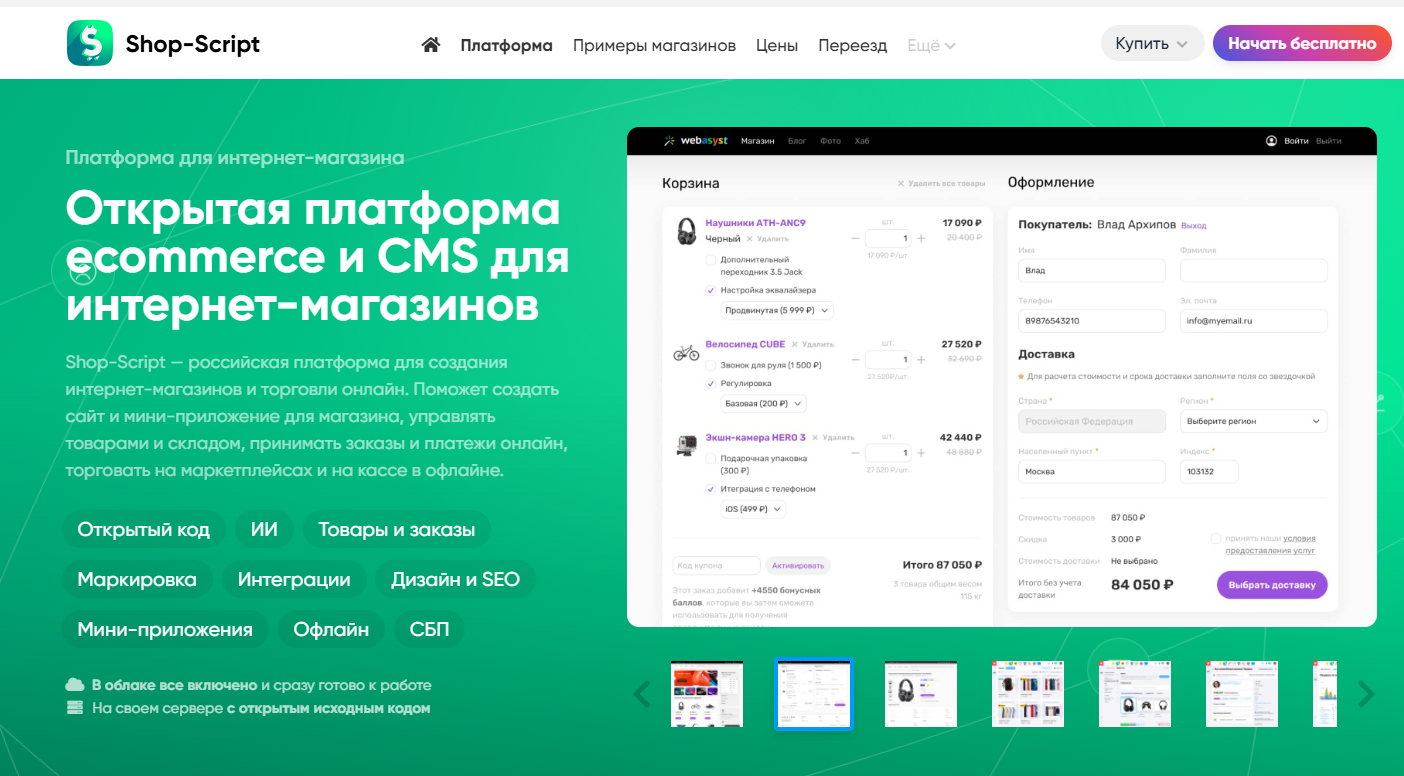Decrease quantity of Велосипед CUBE with minus
The image size is (1404, 776).
(x=855, y=360)
